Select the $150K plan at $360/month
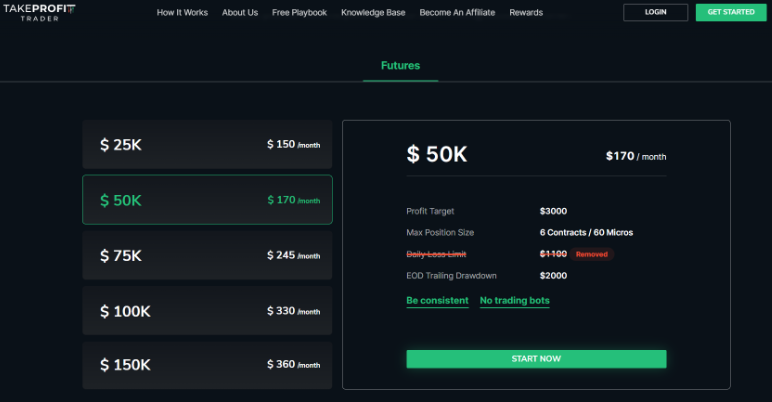This screenshot has height=402, width=772. tap(207, 365)
